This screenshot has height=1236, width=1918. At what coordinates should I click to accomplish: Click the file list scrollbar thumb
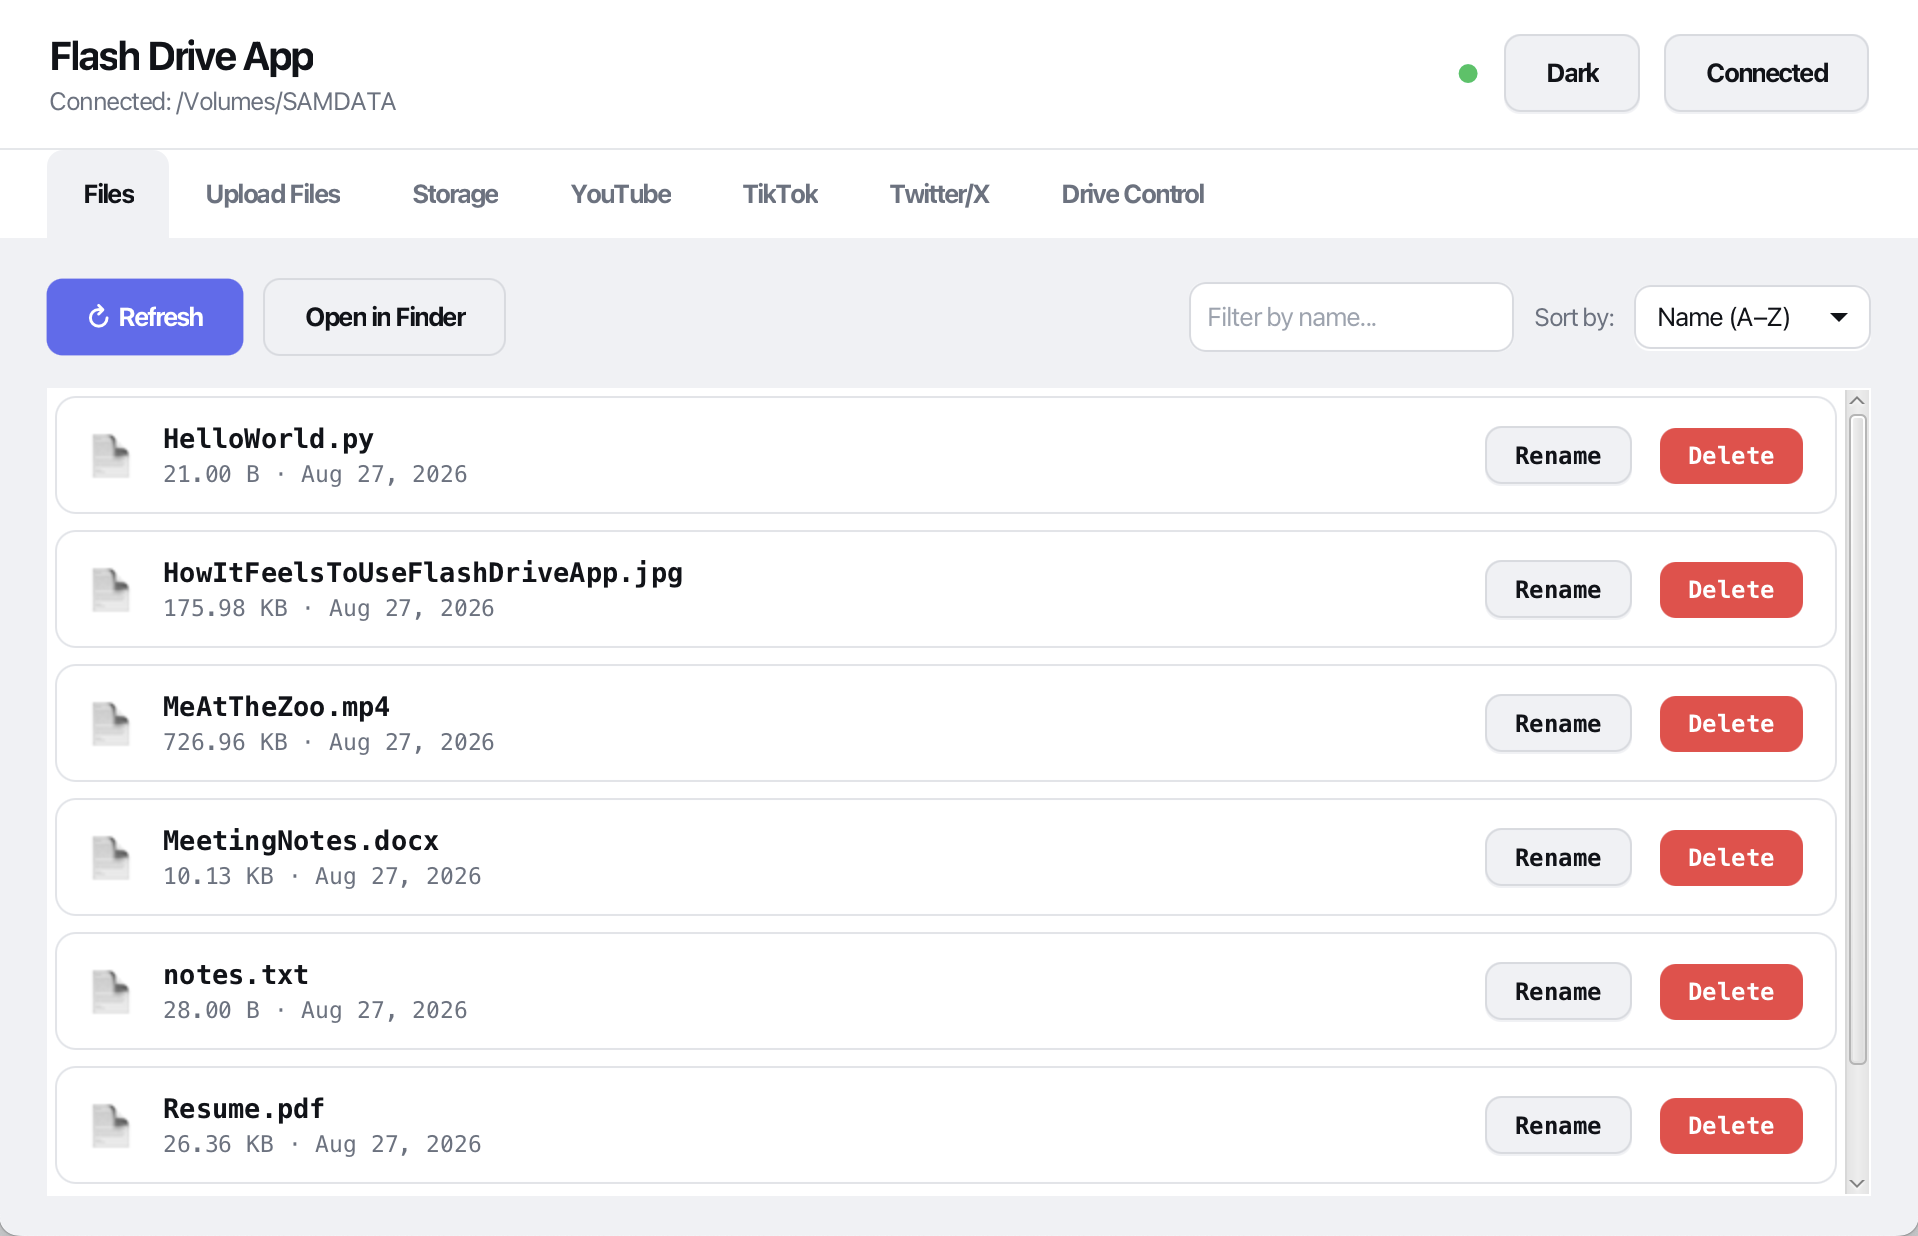click(1857, 740)
